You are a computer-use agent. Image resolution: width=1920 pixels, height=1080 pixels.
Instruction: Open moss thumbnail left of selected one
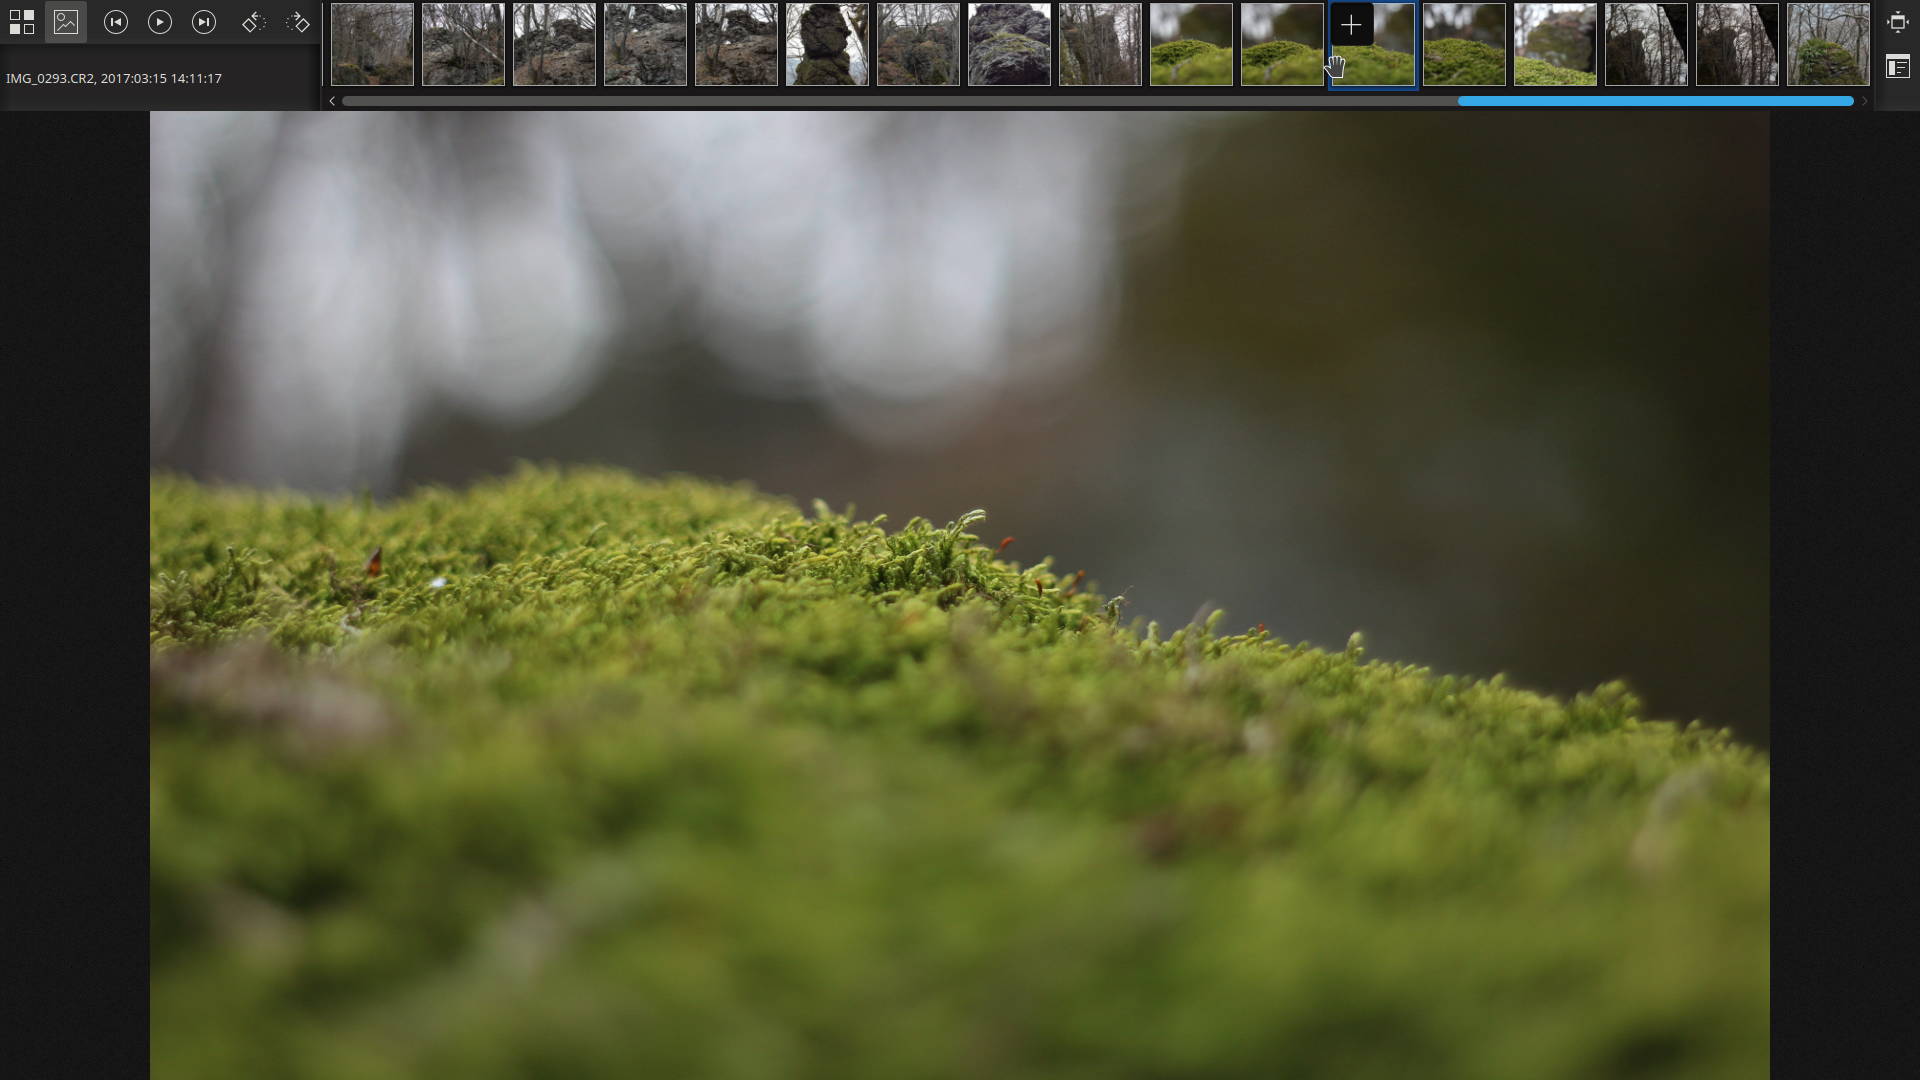[1282, 44]
